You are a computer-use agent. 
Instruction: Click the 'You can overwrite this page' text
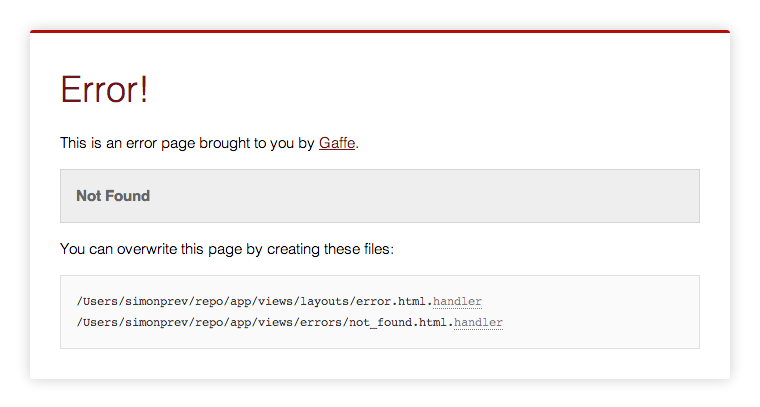pyautogui.click(x=227, y=249)
